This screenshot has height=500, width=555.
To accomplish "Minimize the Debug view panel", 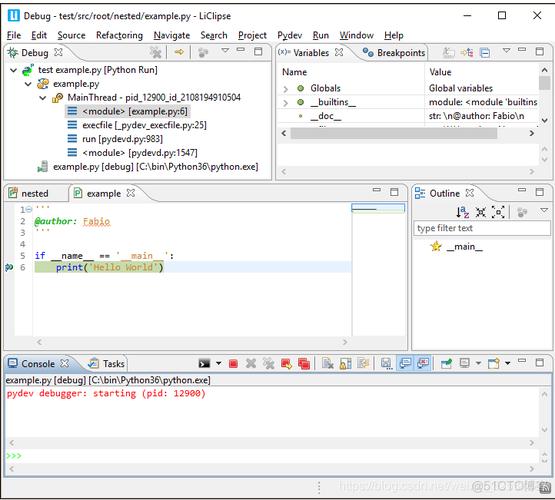I will coord(241,50).
